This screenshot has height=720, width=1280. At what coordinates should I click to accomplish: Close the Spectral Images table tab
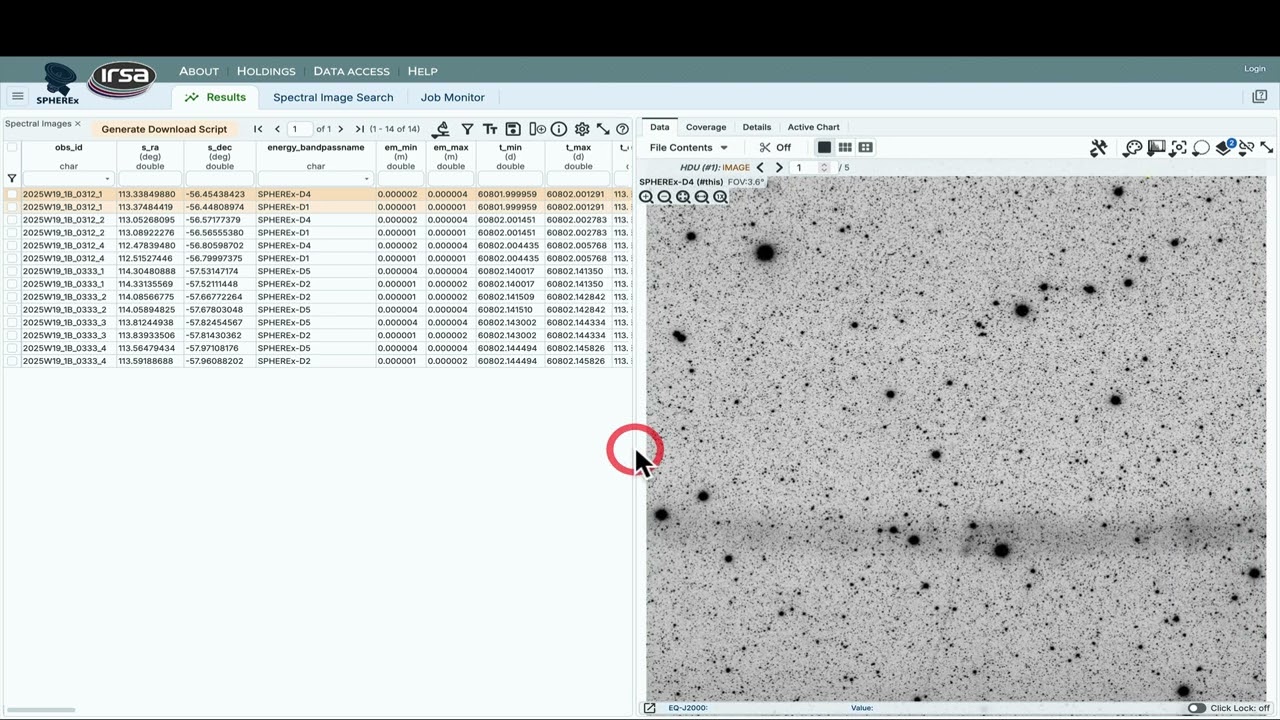(77, 124)
